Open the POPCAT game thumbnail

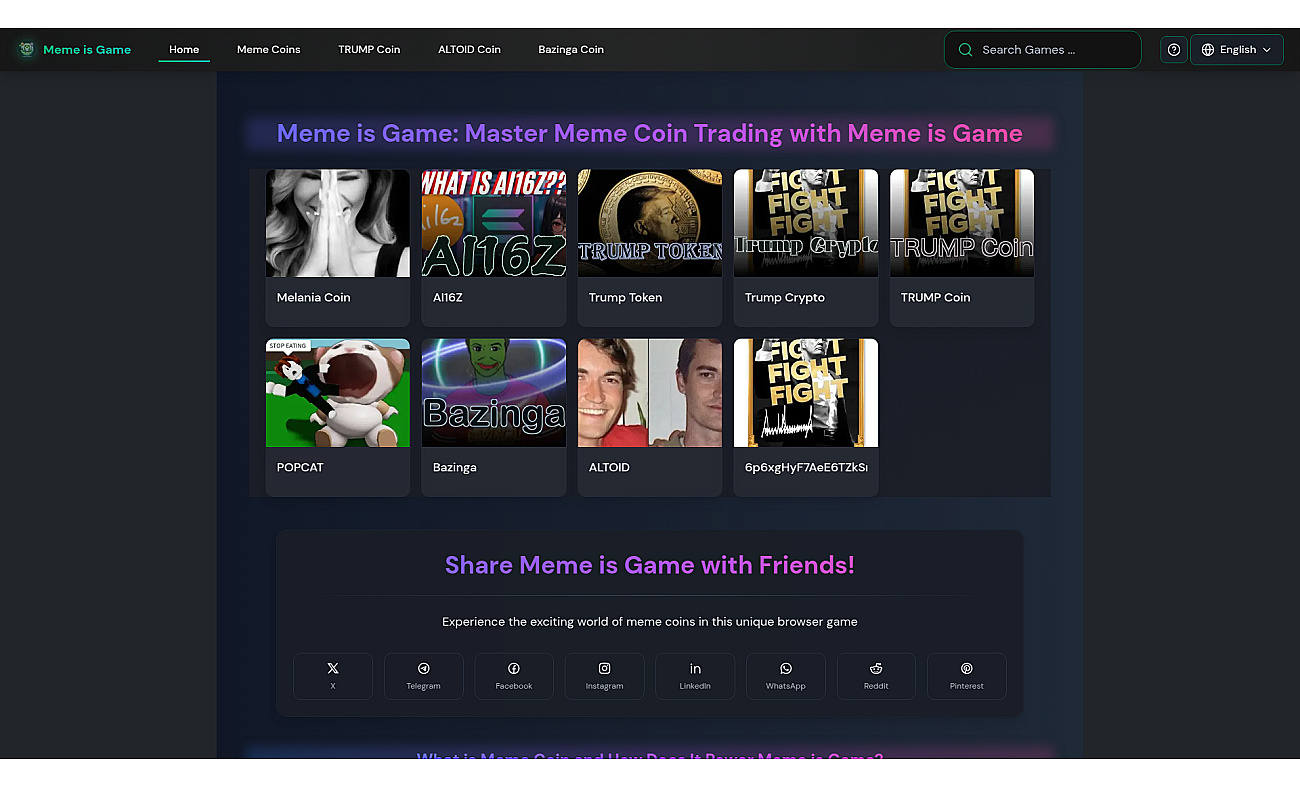tap(338, 393)
